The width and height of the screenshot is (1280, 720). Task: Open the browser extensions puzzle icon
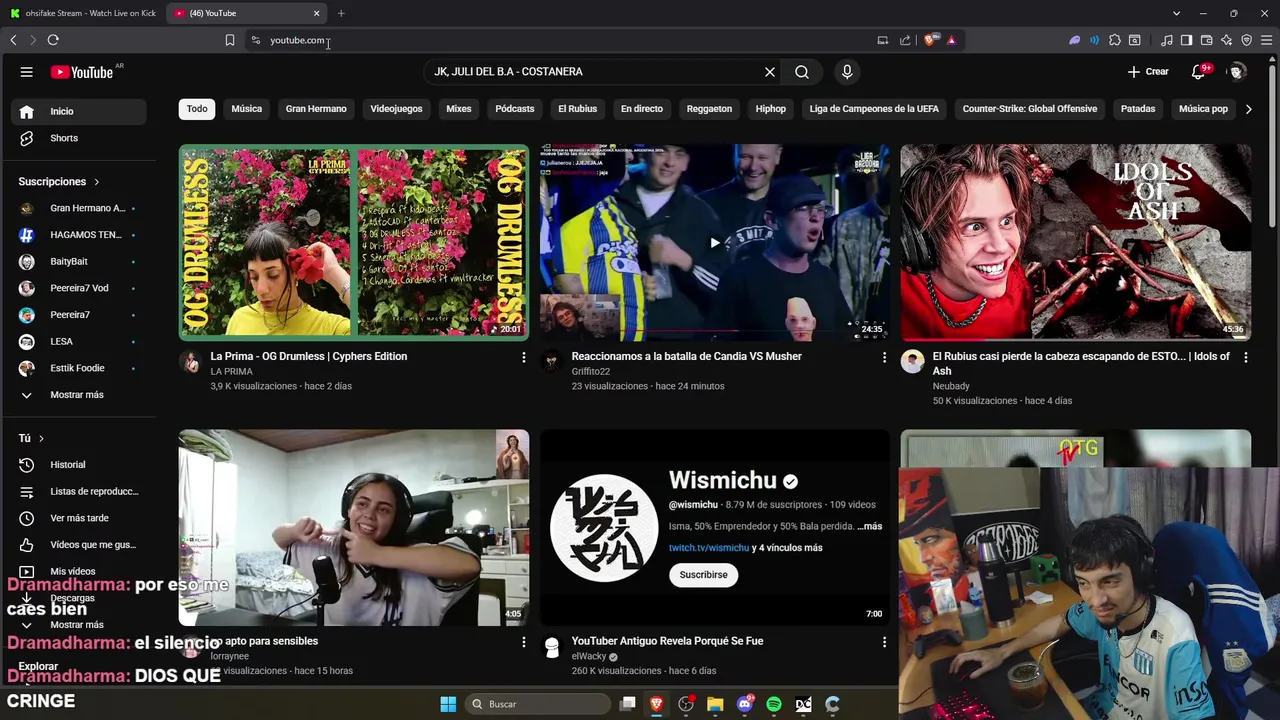point(1115,40)
